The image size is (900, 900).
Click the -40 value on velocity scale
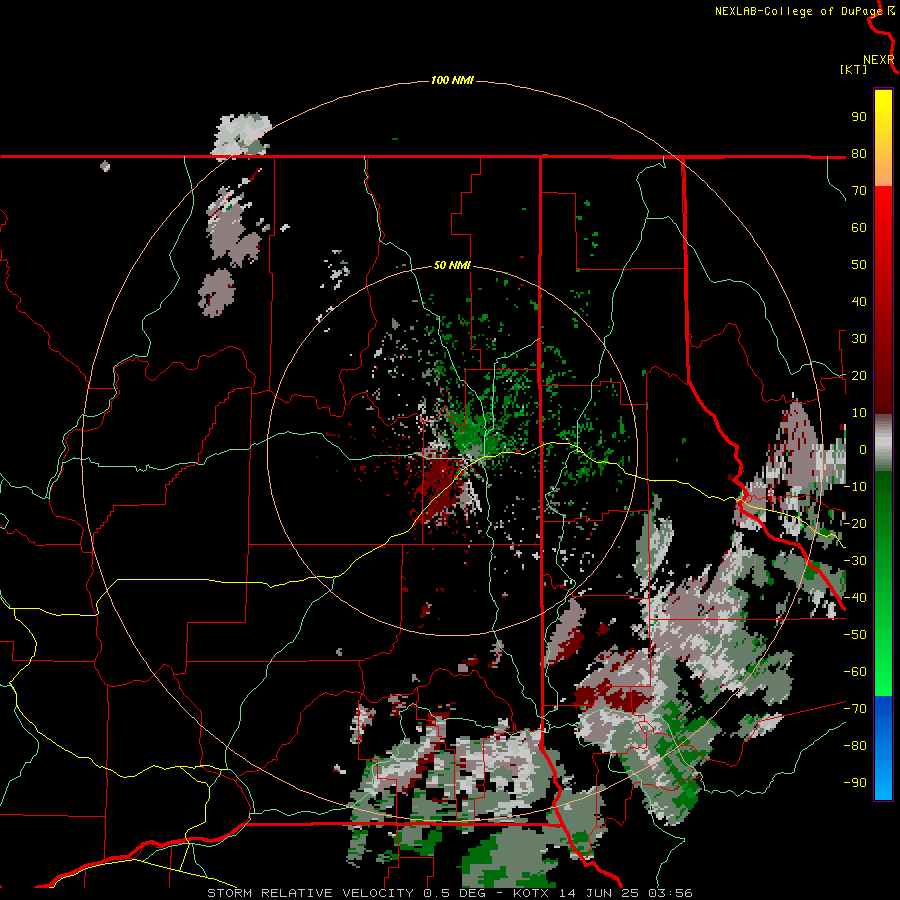(x=855, y=598)
